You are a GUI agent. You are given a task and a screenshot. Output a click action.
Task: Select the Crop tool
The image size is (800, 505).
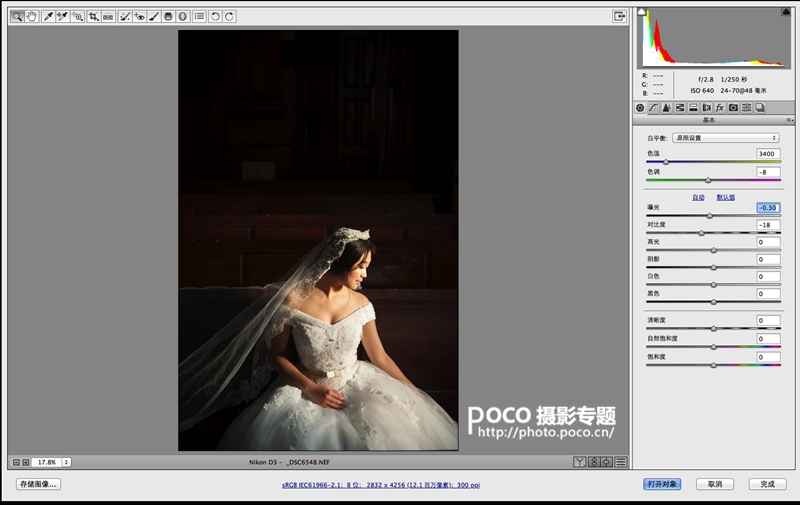point(93,16)
